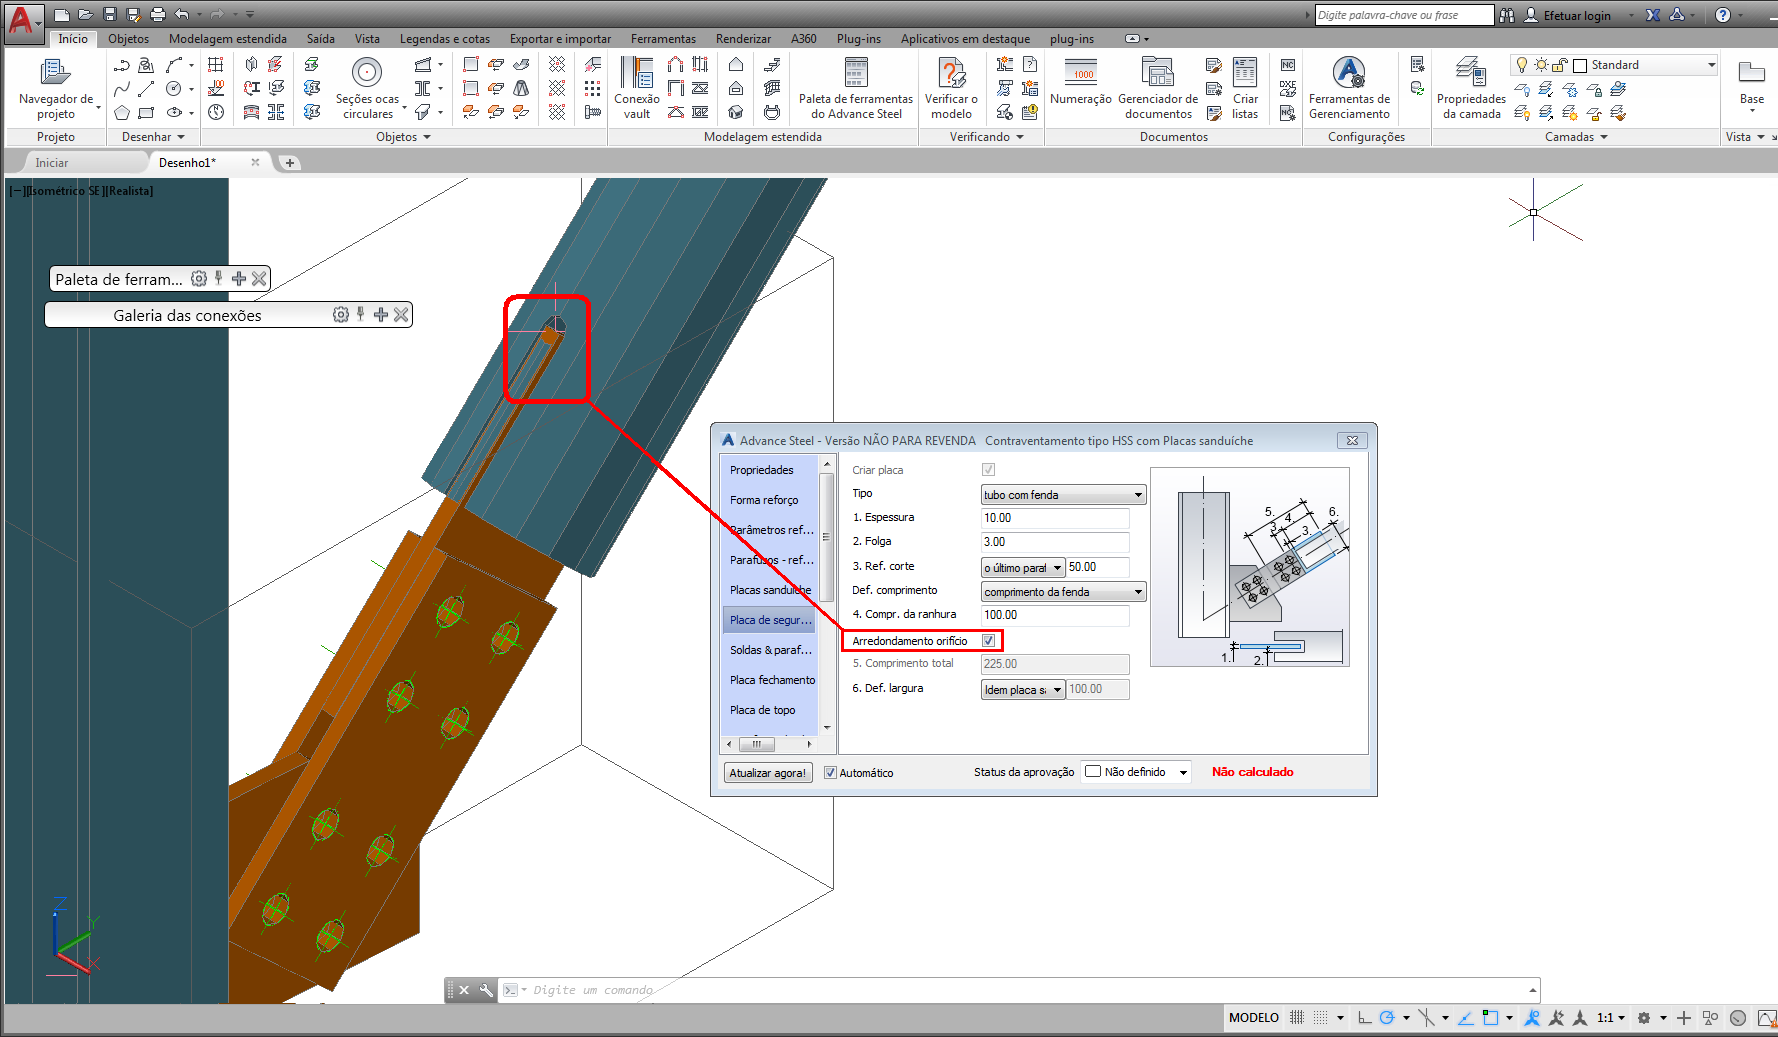Open the Status da aprovação dropdown
The image size is (1778, 1037).
click(x=1136, y=772)
